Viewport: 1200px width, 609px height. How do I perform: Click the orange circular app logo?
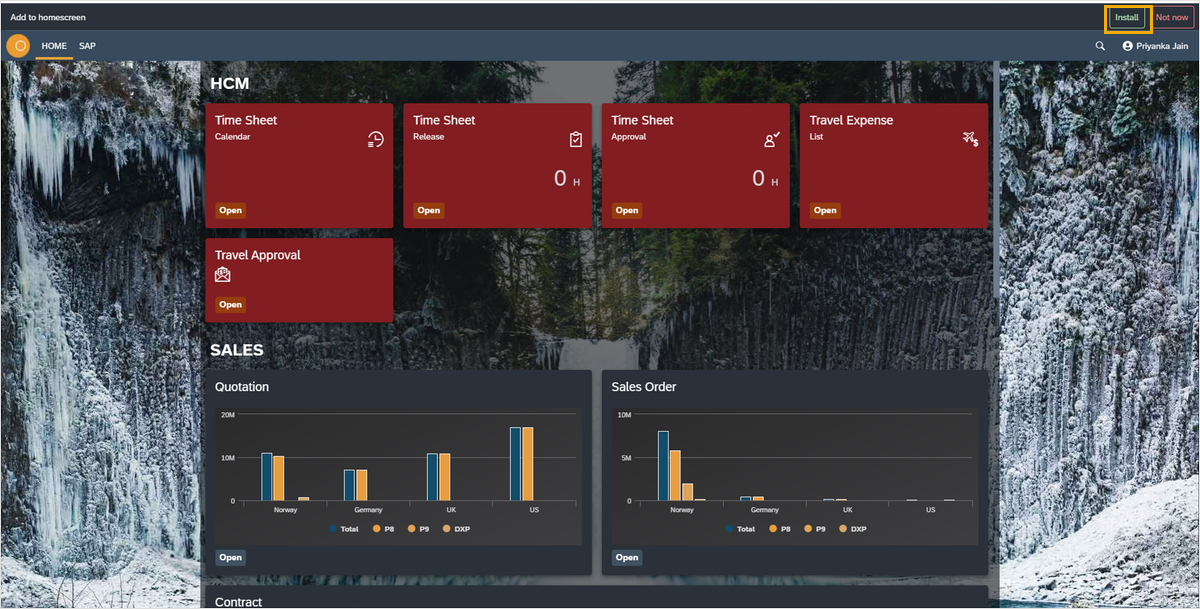(x=18, y=46)
